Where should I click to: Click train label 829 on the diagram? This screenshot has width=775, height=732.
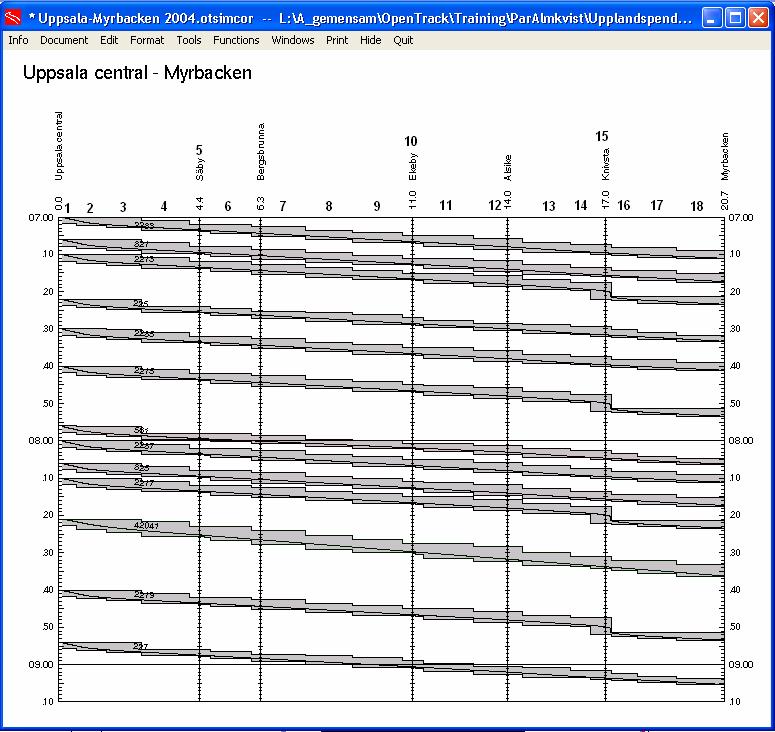(x=142, y=468)
